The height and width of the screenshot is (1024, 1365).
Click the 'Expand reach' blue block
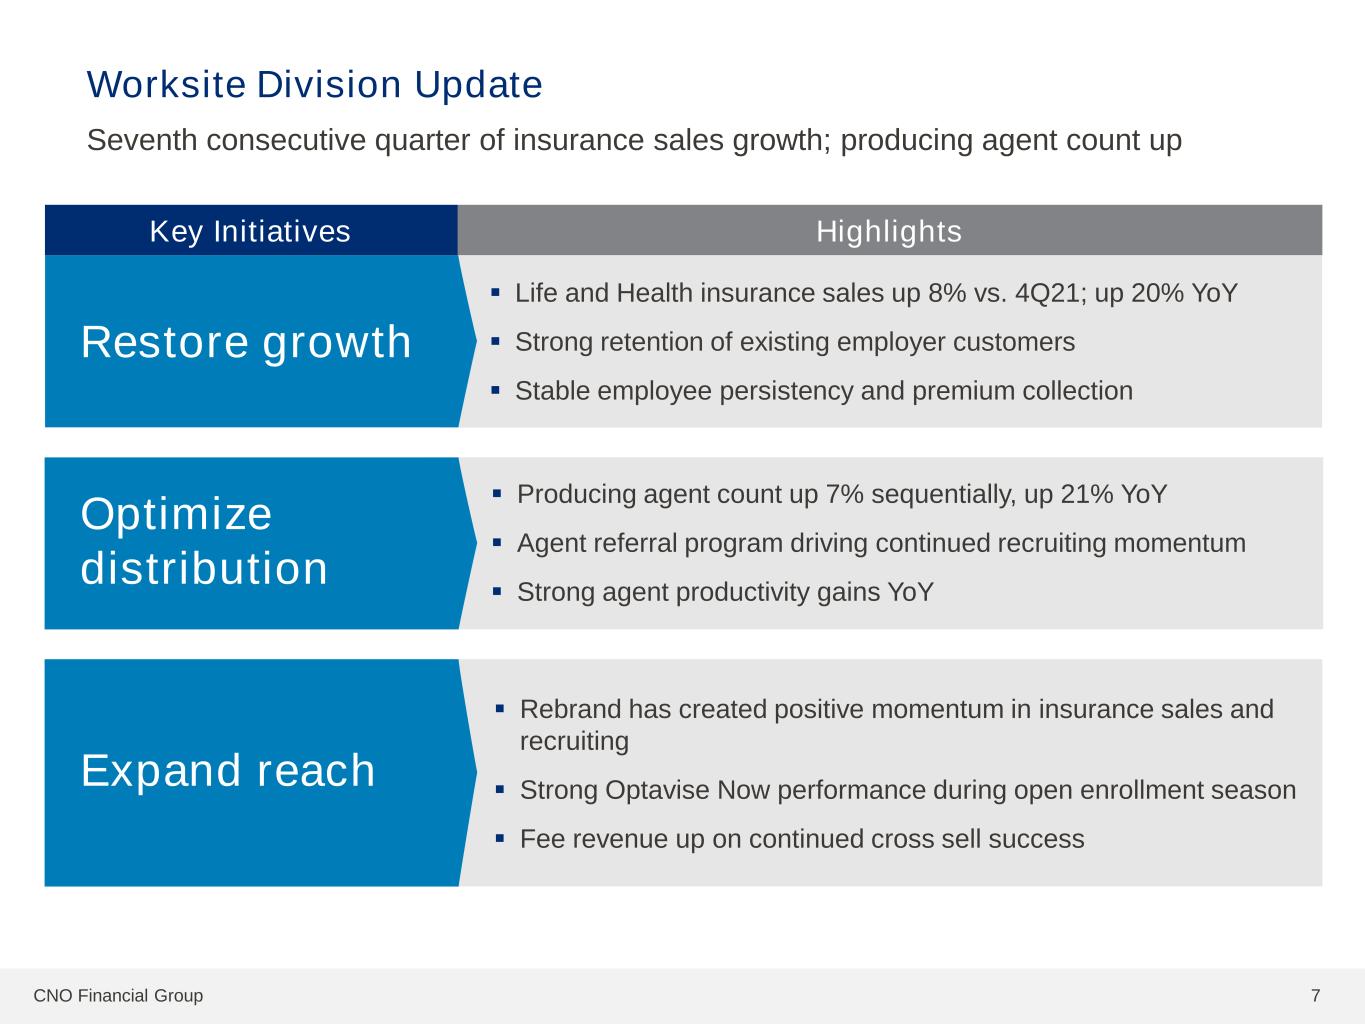click(228, 771)
